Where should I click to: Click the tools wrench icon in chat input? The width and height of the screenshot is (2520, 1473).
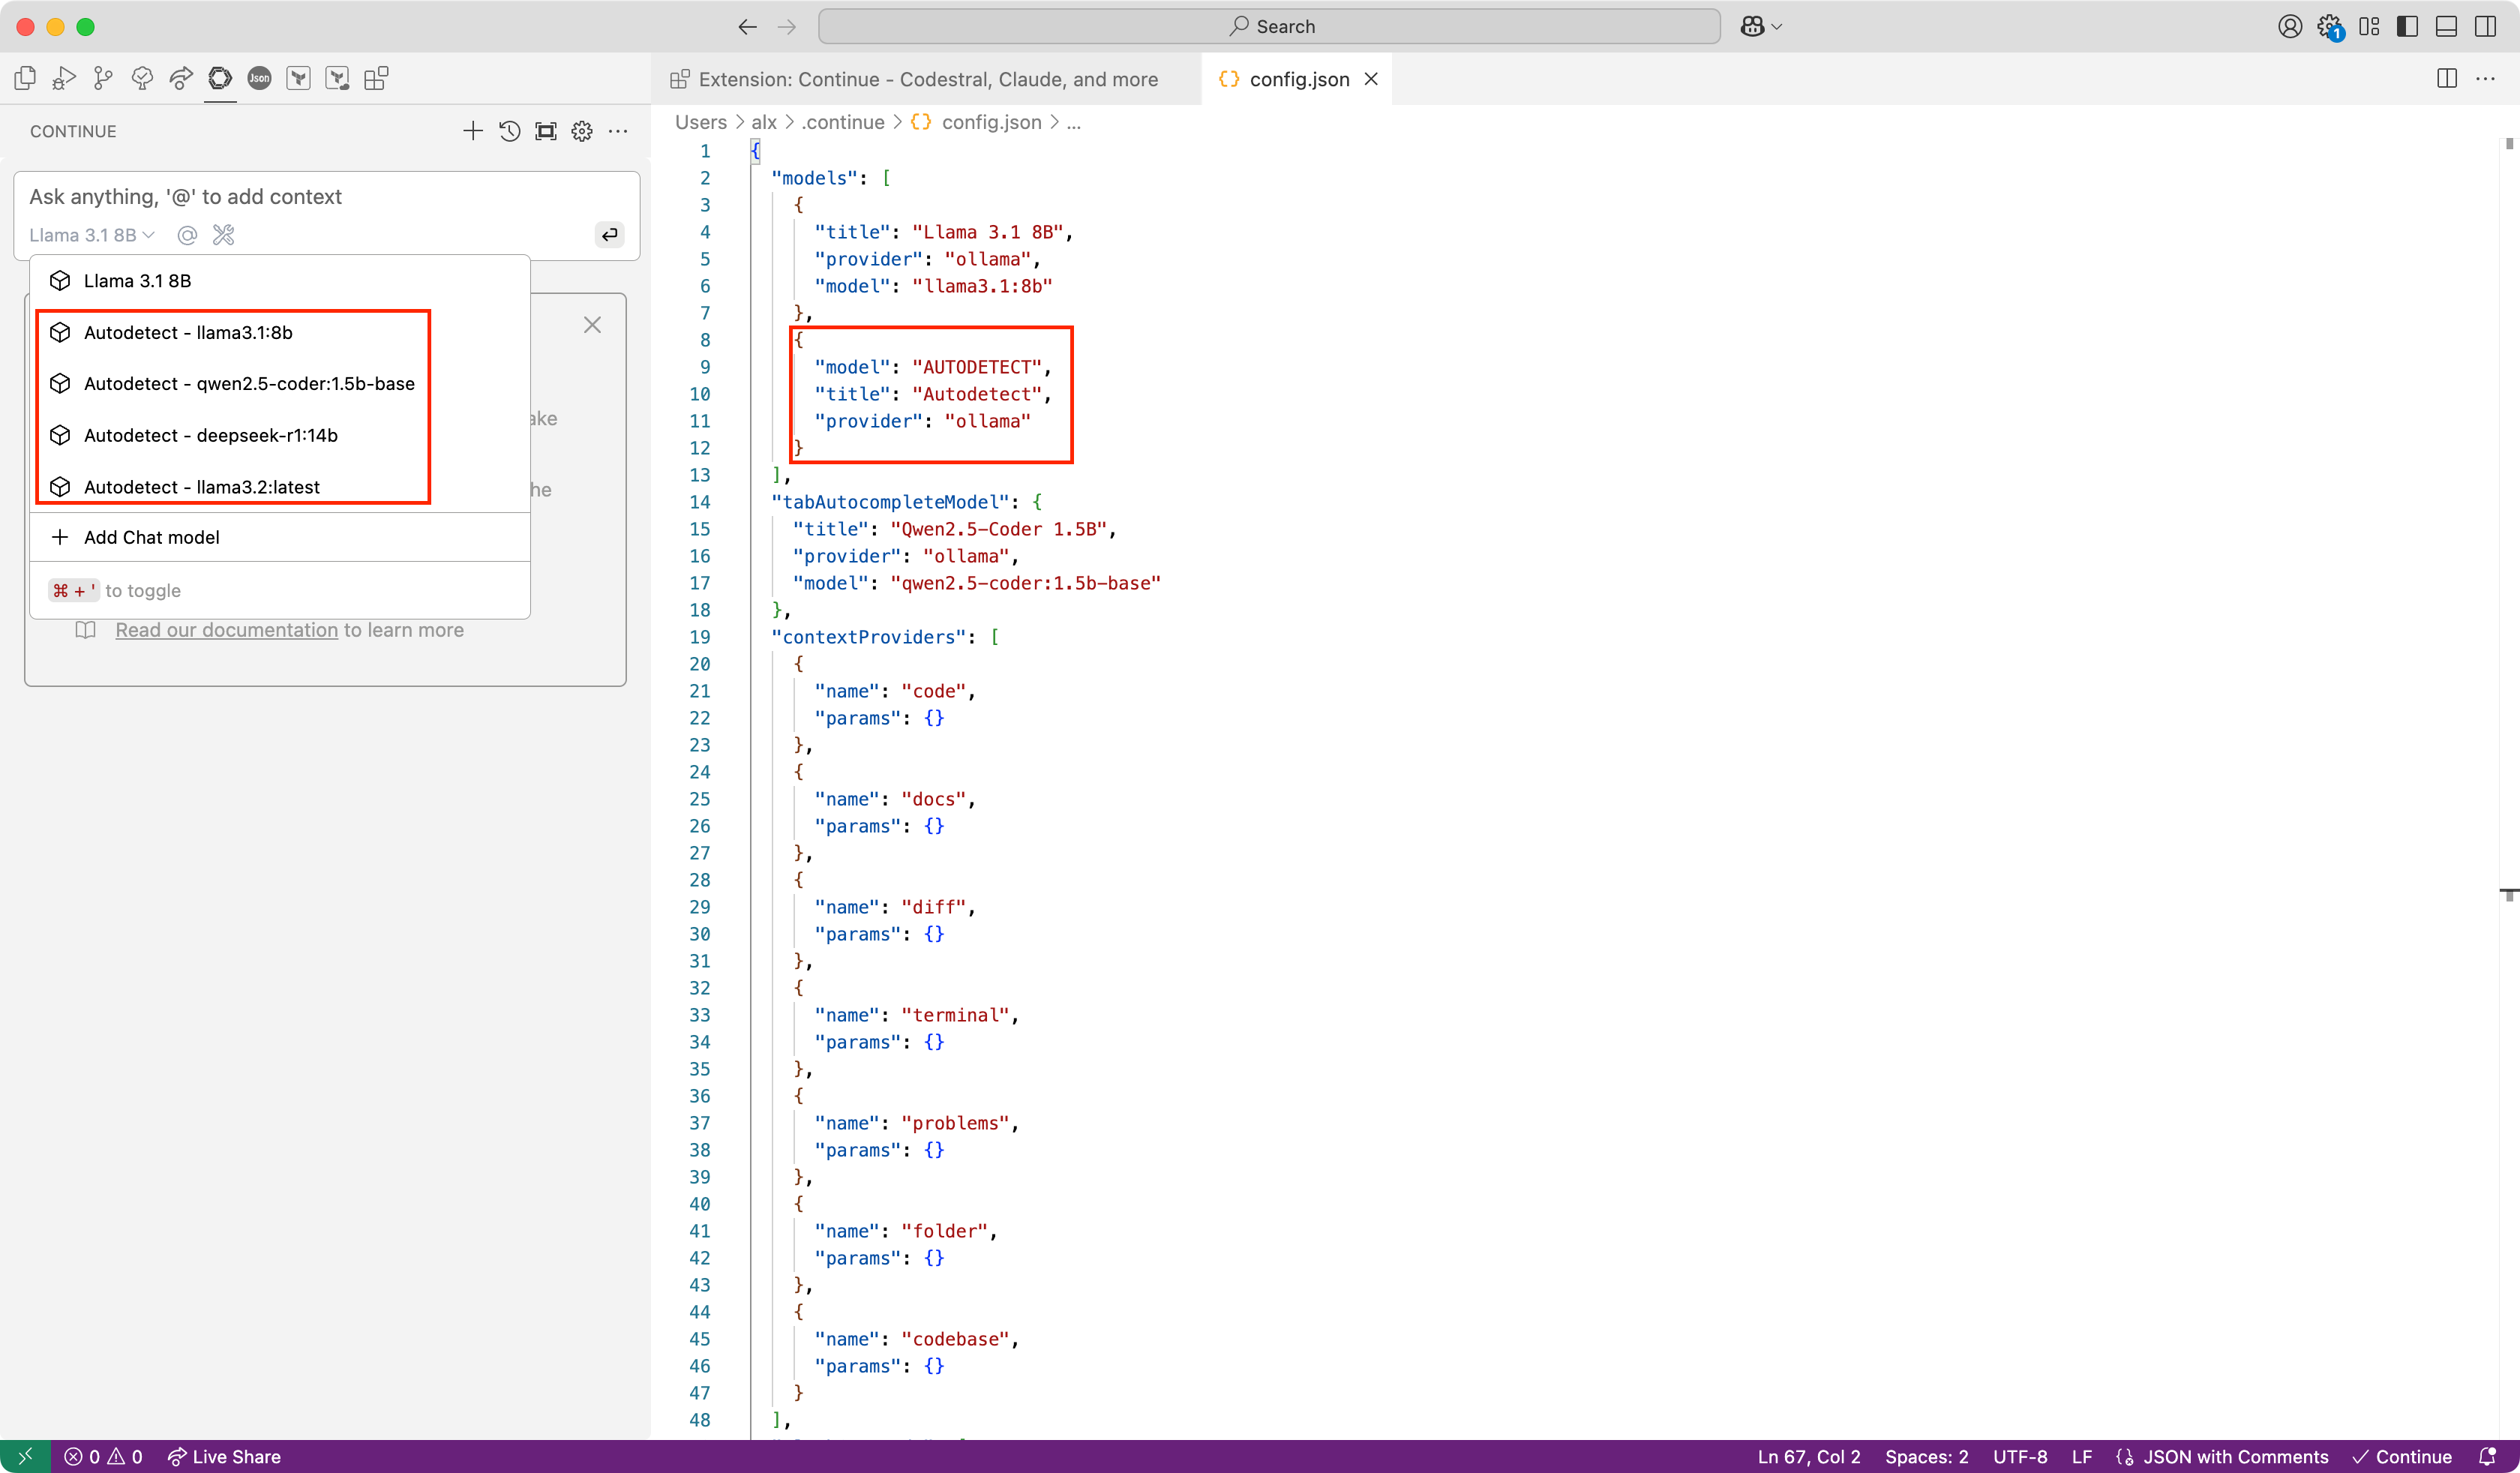[x=224, y=235]
